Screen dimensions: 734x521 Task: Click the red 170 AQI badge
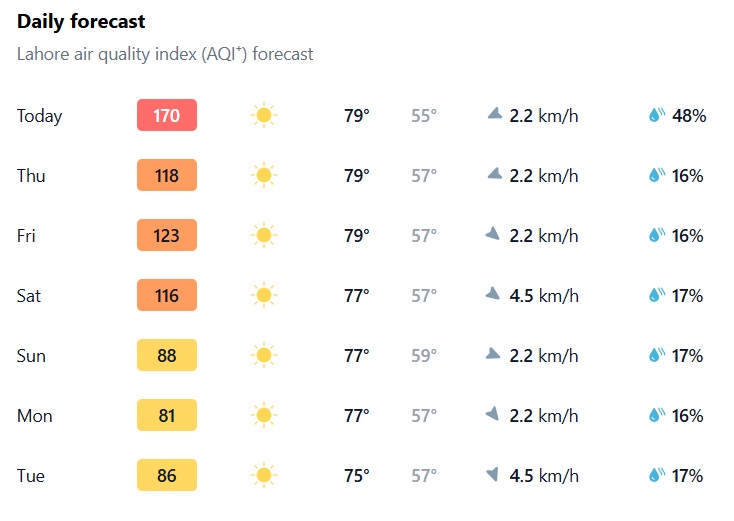[x=167, y=116]
